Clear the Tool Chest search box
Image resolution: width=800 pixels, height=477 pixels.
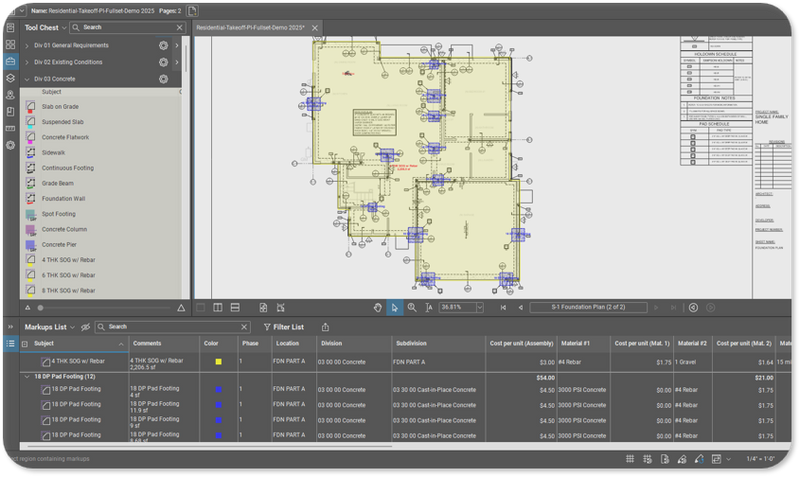180,28
